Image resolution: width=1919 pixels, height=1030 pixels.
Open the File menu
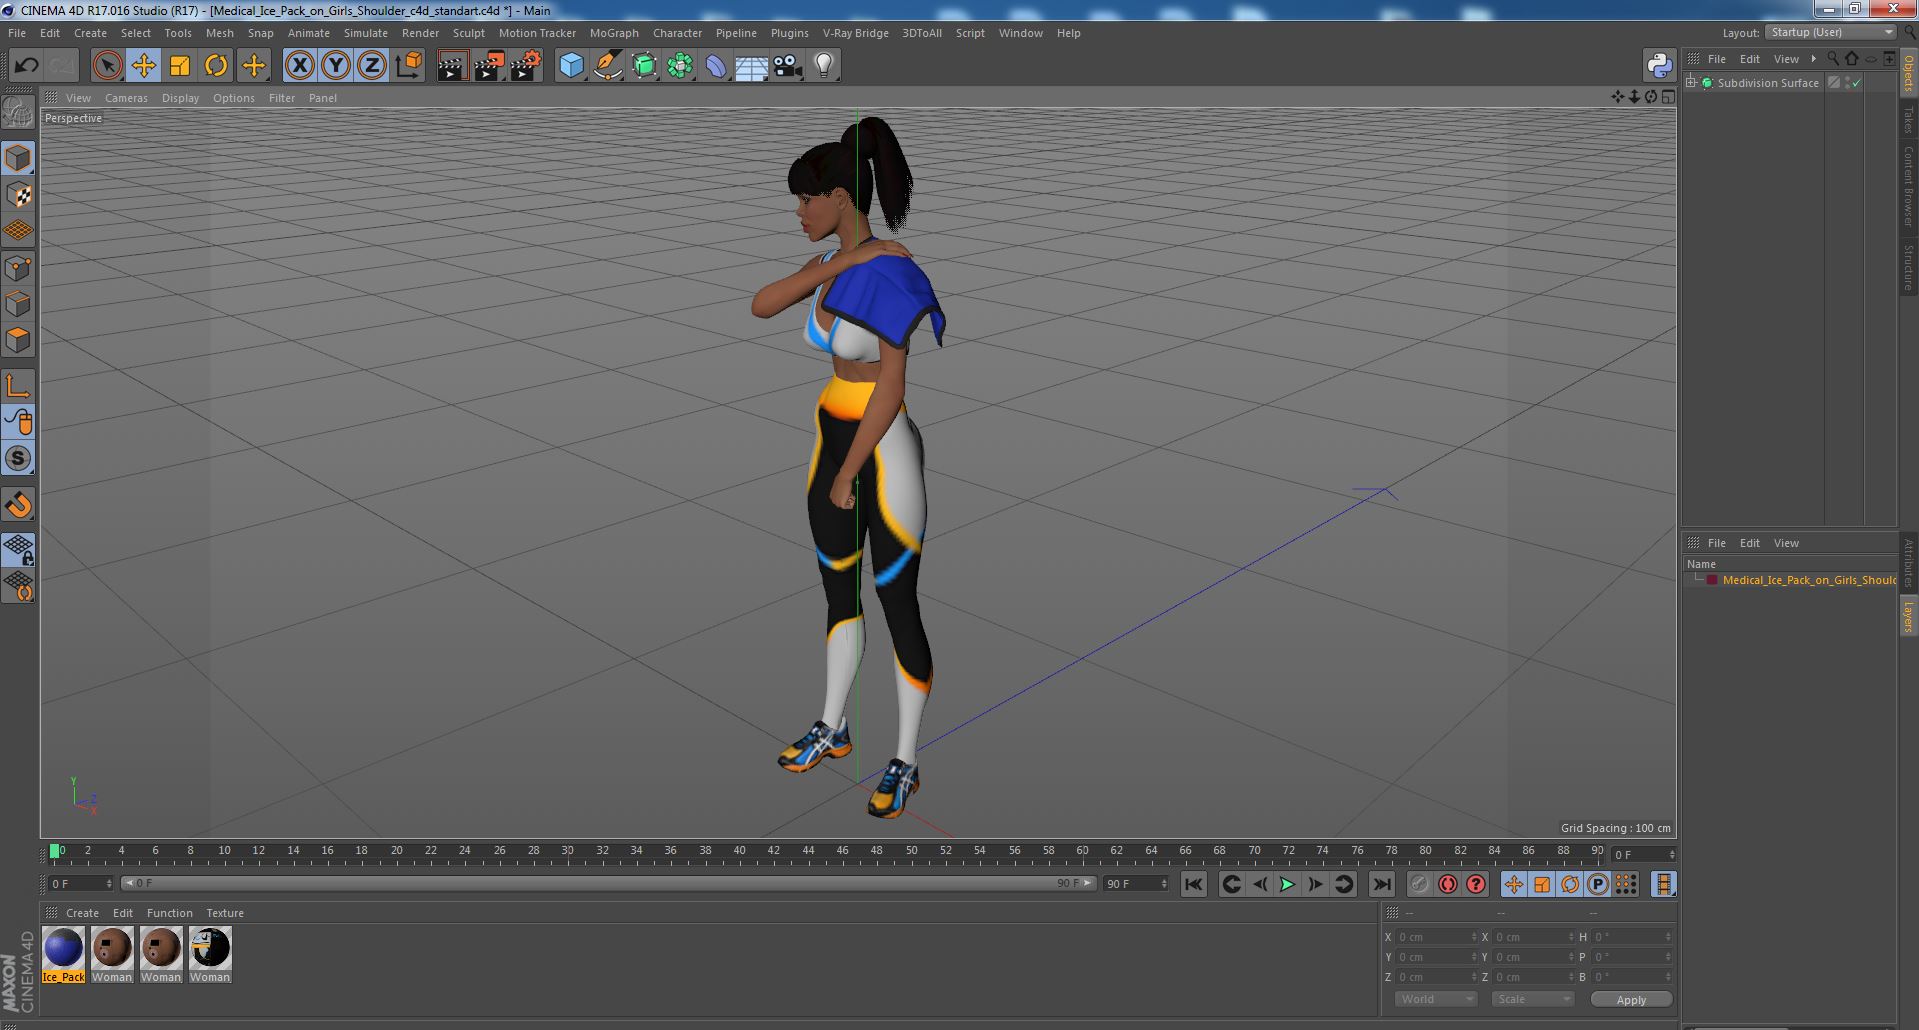pyautogui.click(x=17, y=33)
